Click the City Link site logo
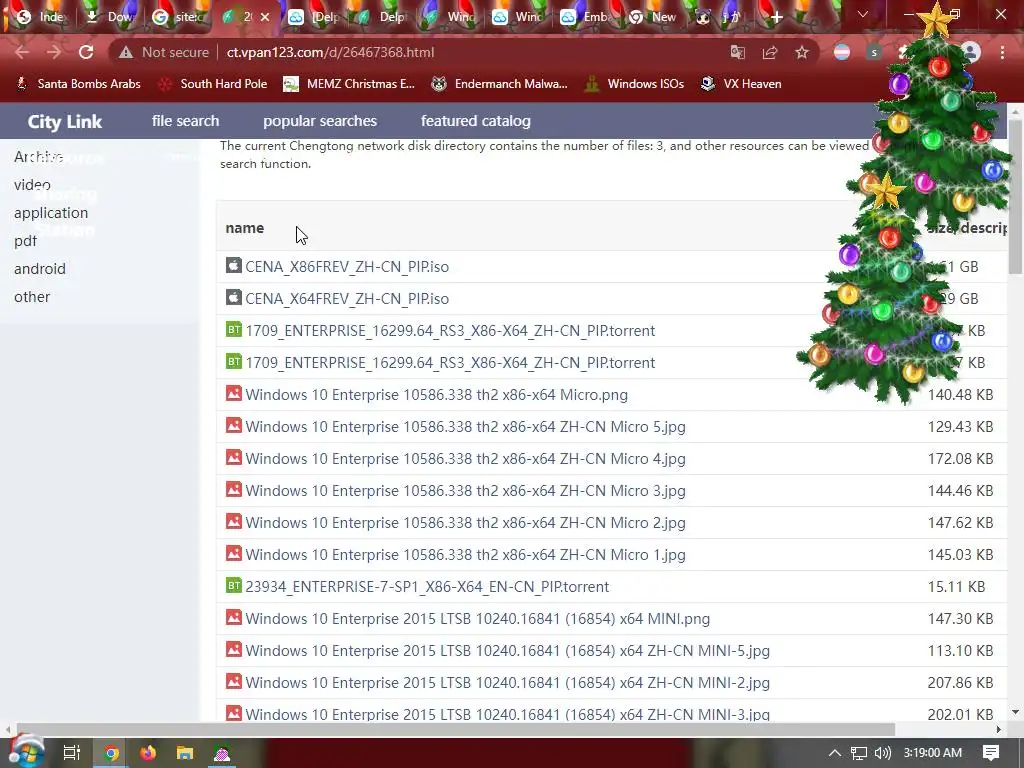The image size is (1024, 768). pos(65,121)
